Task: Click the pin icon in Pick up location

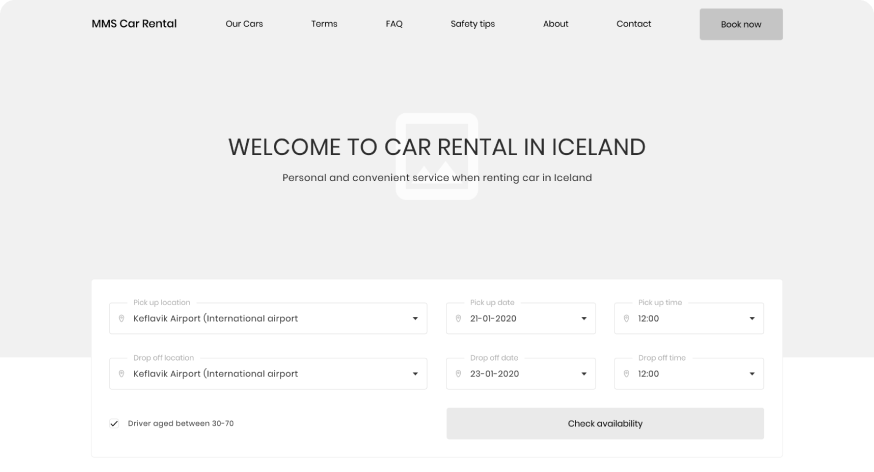Action: (x=122, y=319)
